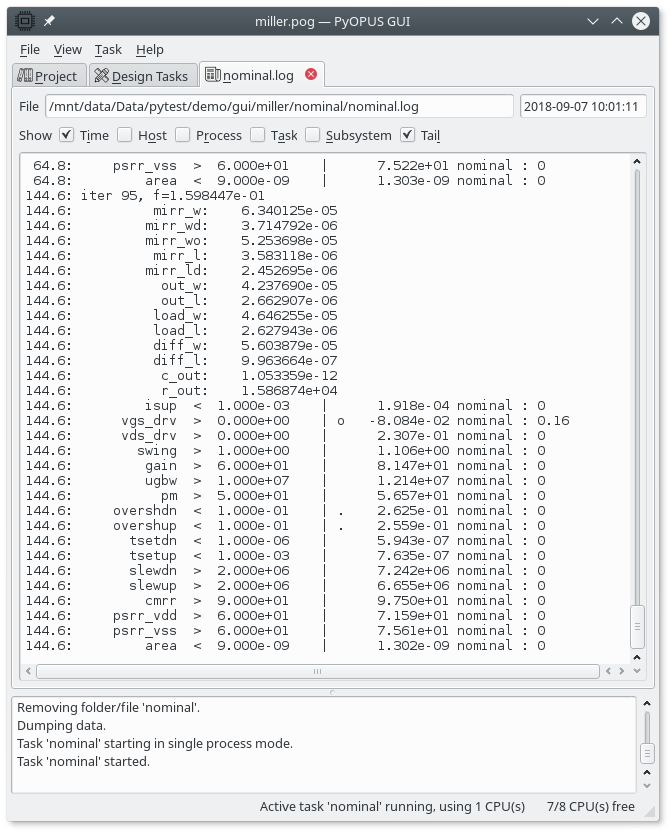This screenshot has height=834, width=672.
Task: Uncheck the Tail option
Action: [408, 135]
